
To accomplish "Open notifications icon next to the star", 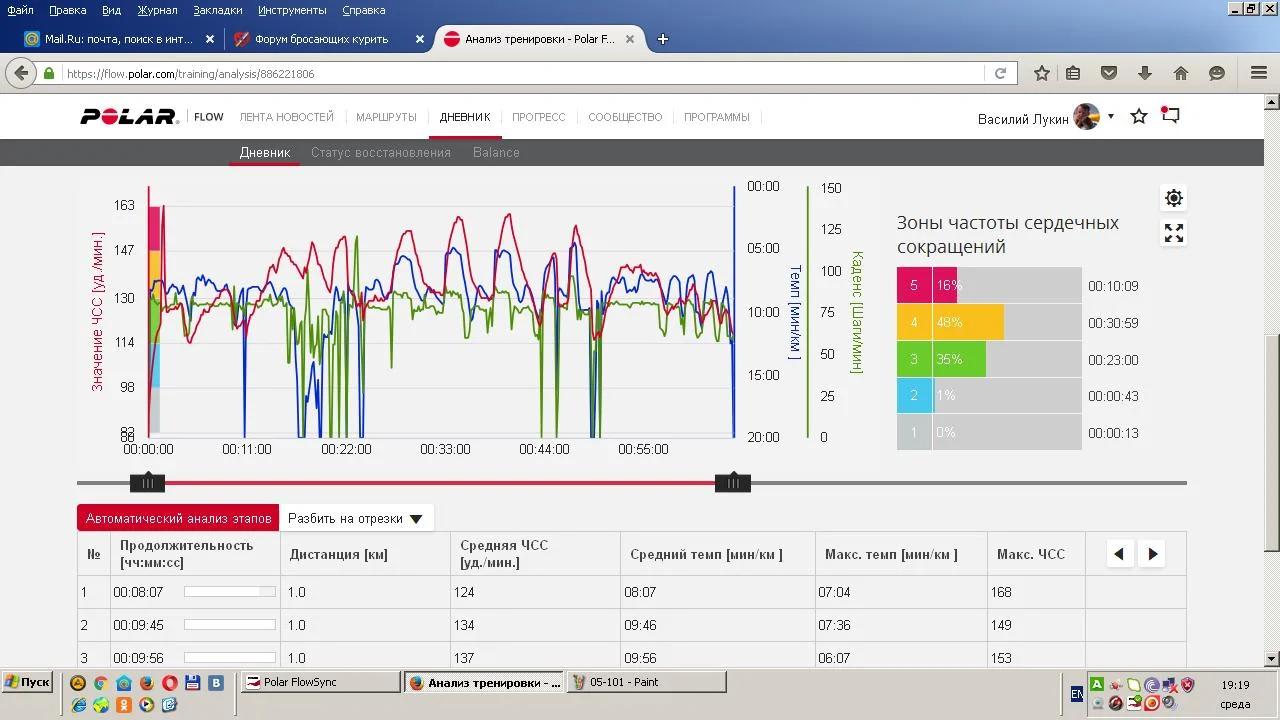I will 1170,116.
